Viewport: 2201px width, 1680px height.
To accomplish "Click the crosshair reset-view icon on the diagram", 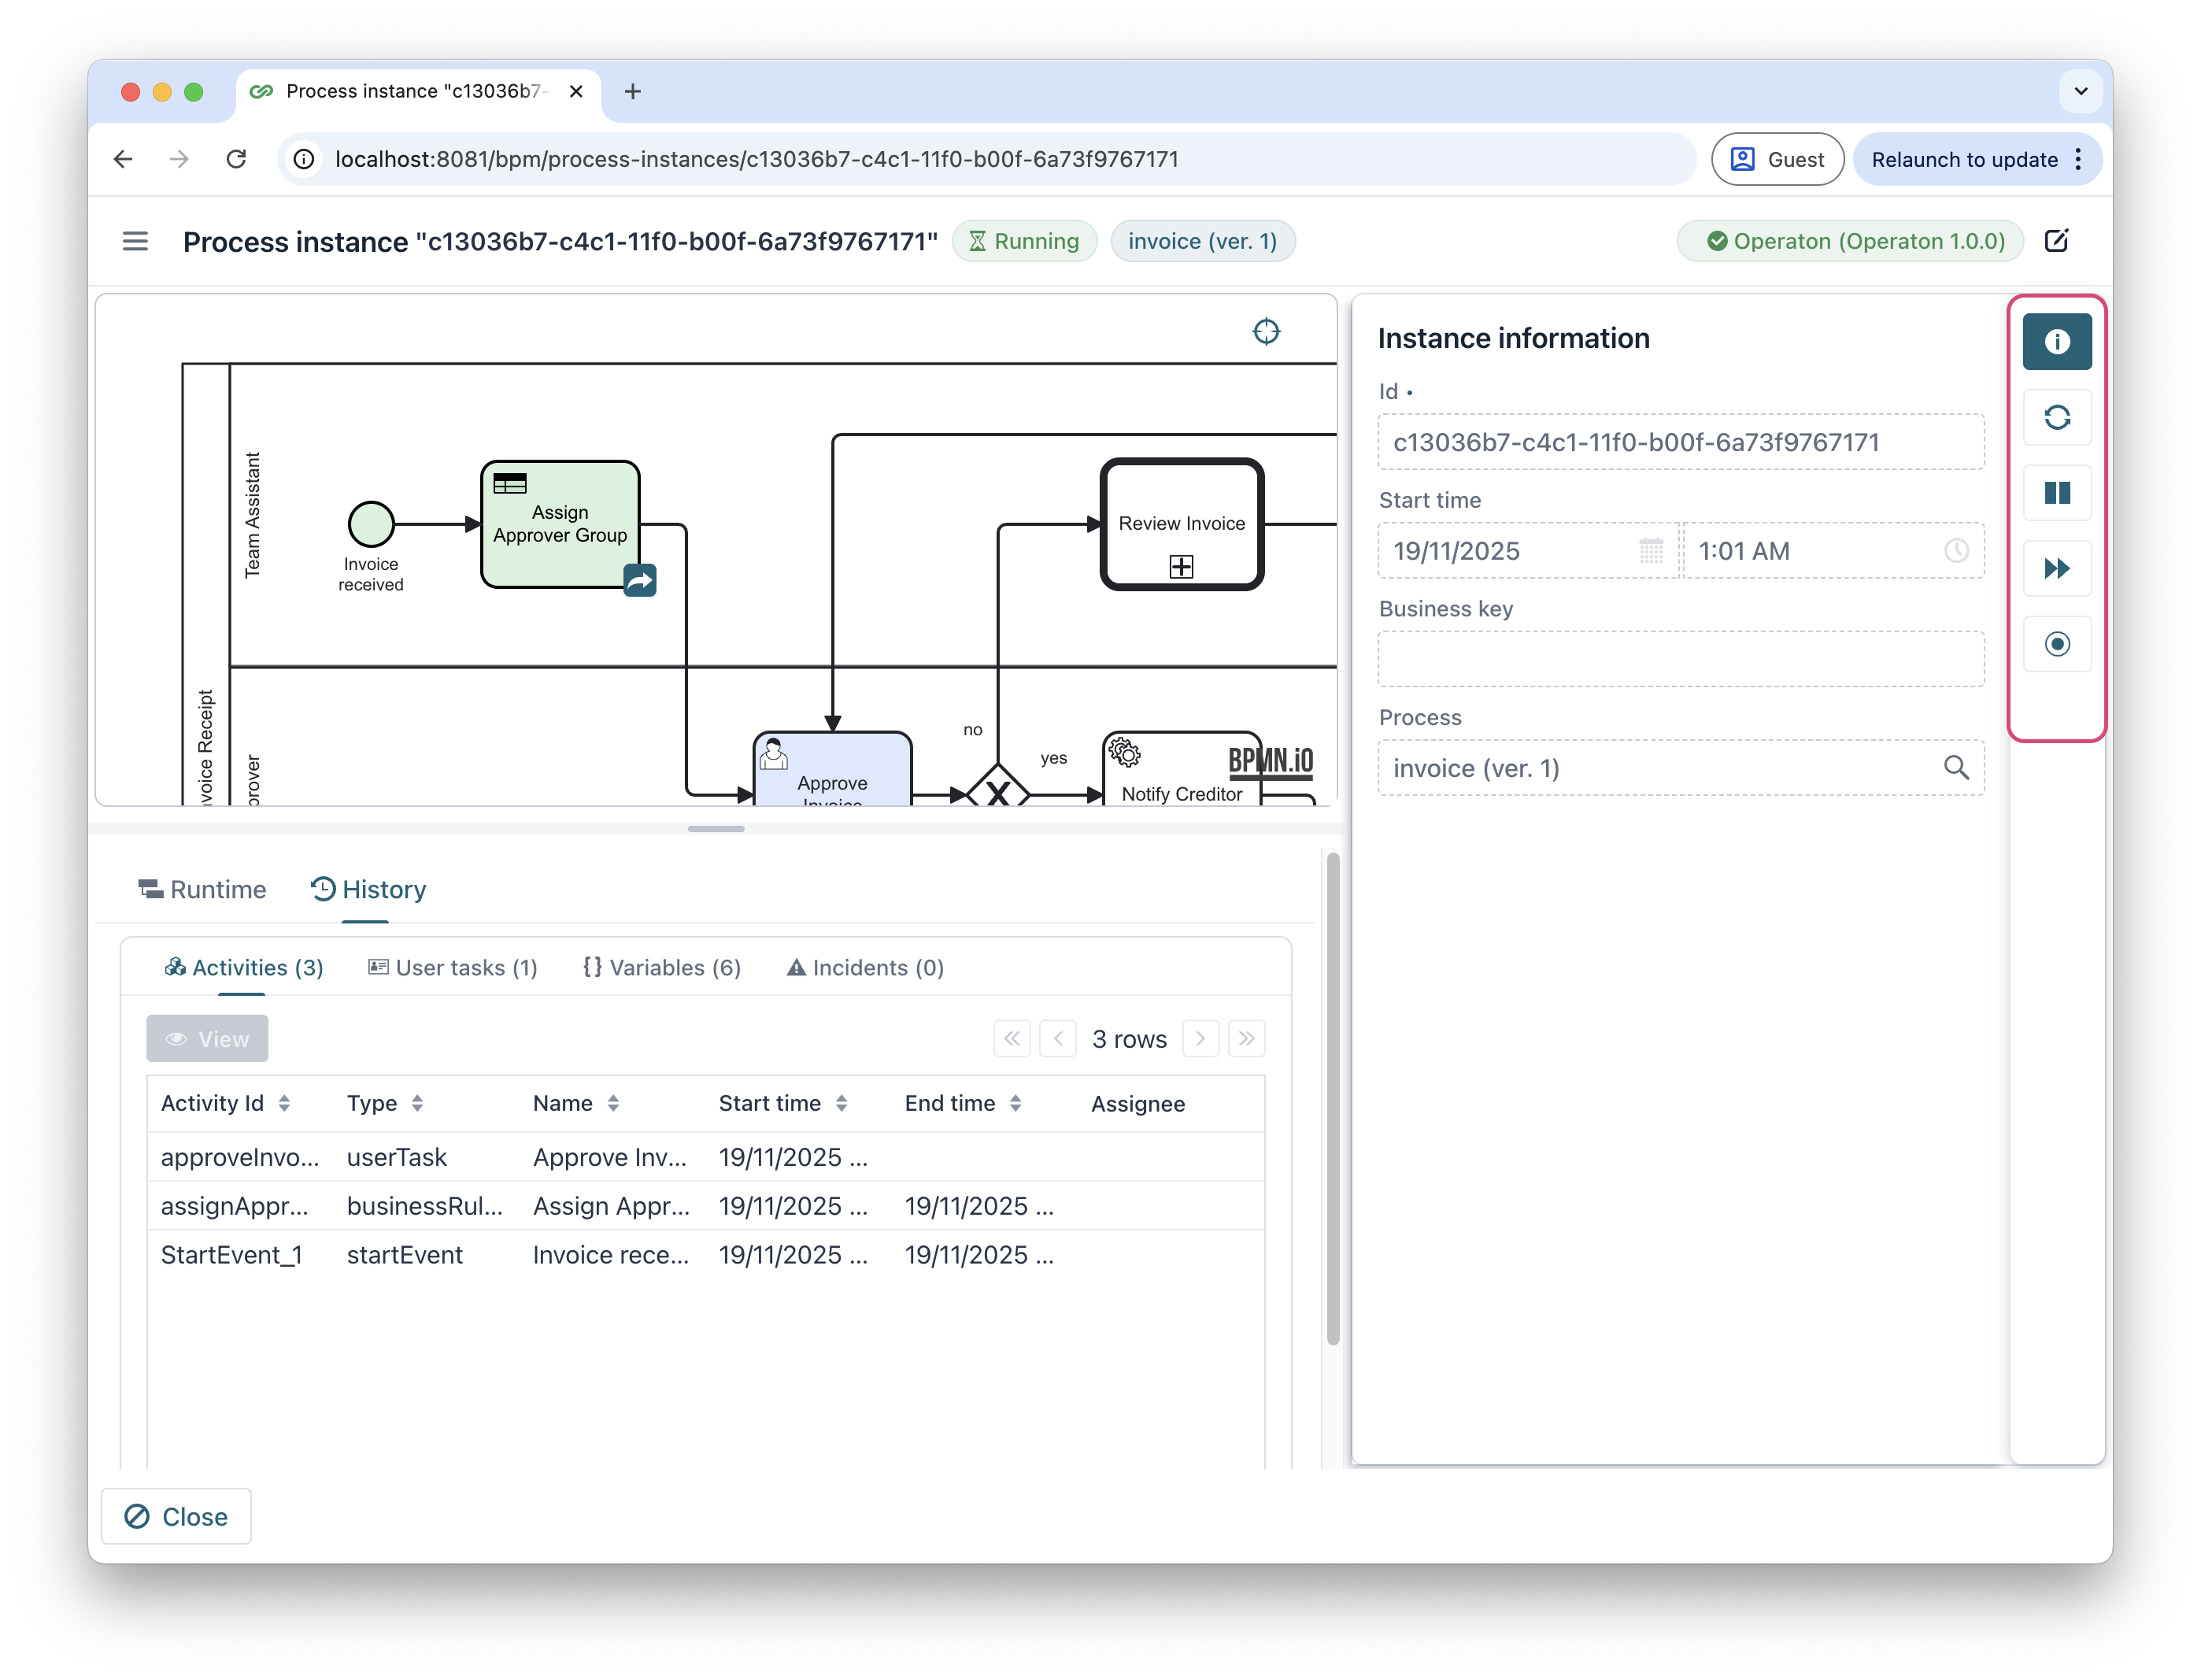I will click(1266, 331).
